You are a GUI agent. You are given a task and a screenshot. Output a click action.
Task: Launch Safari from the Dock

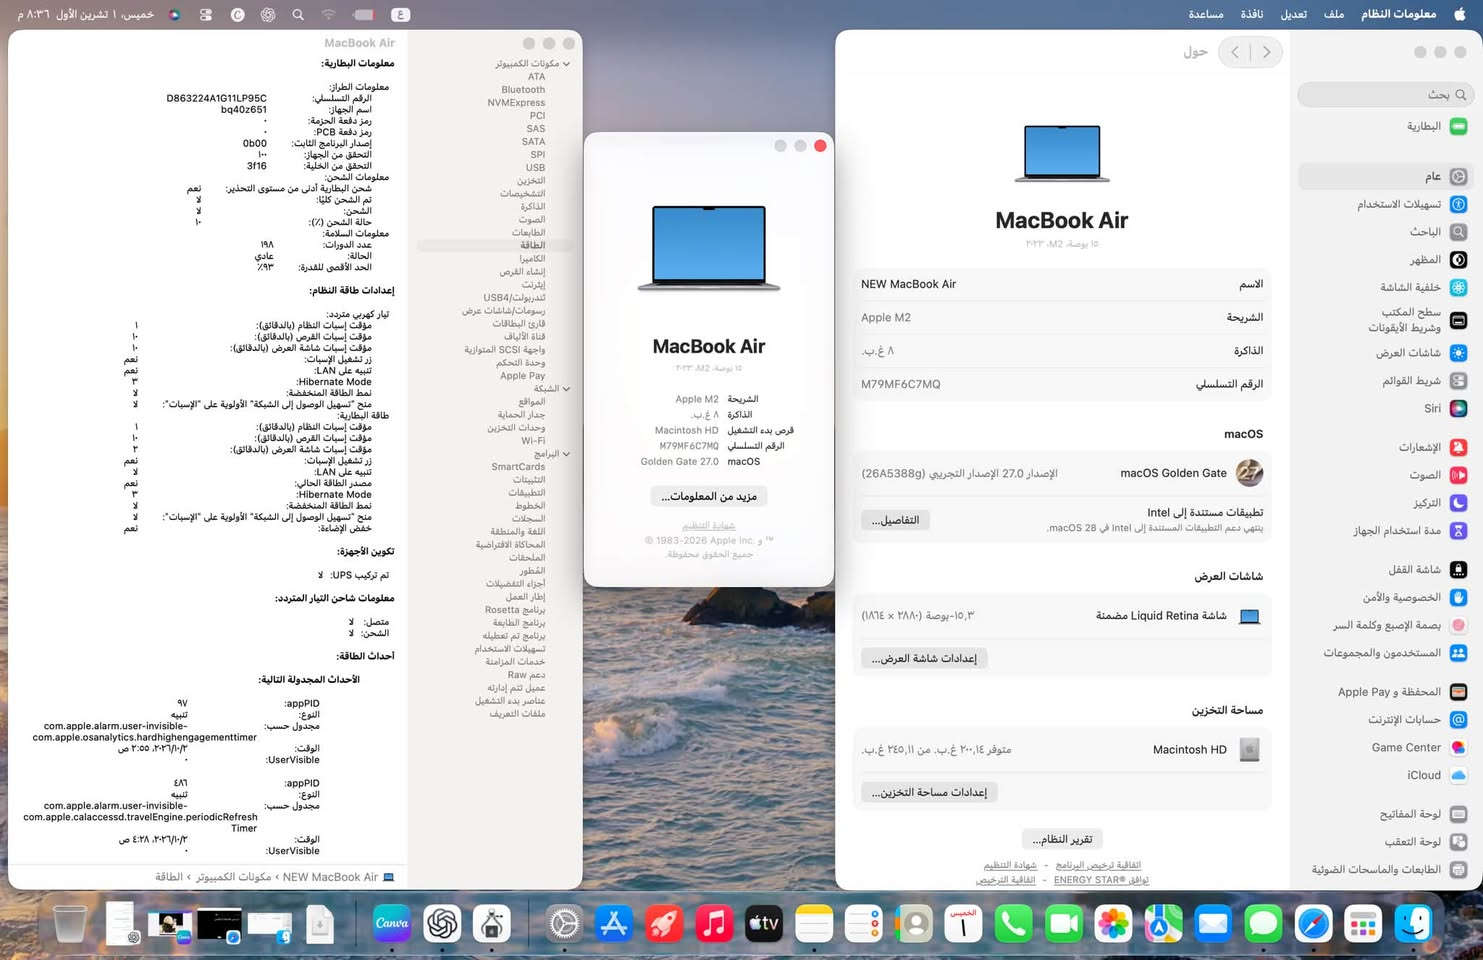point(1313,924)
